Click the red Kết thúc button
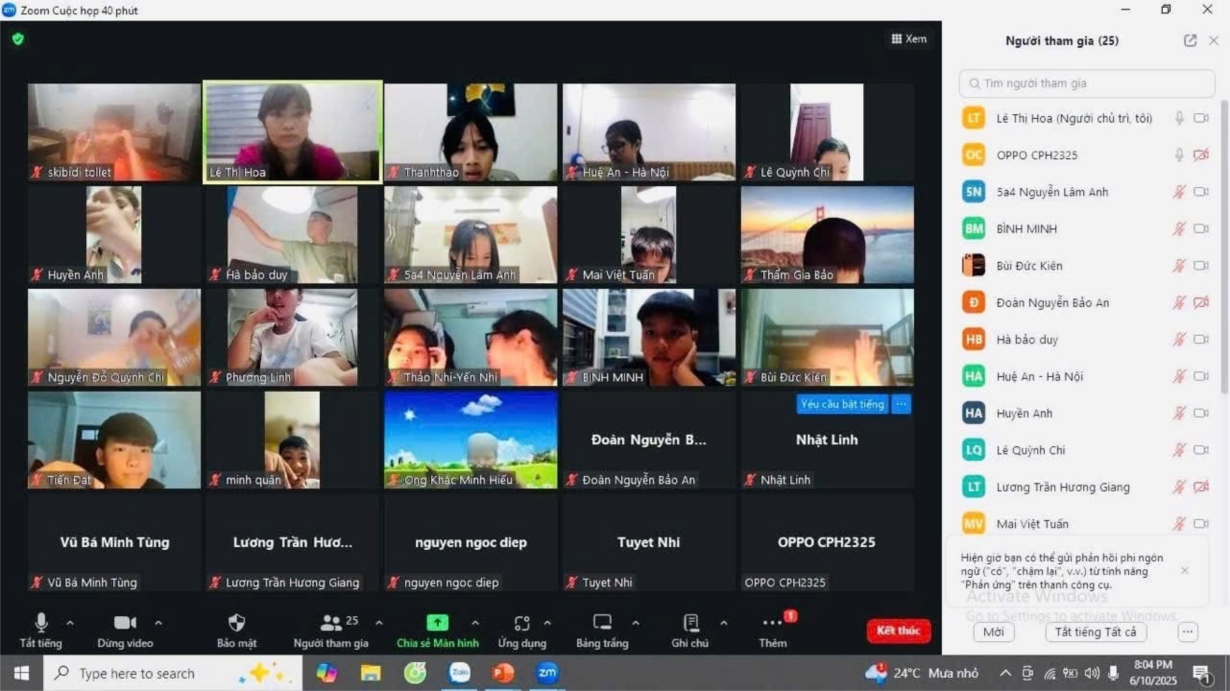The width and height of the screenshot is (1230, 691). click(x=897, y=631)
